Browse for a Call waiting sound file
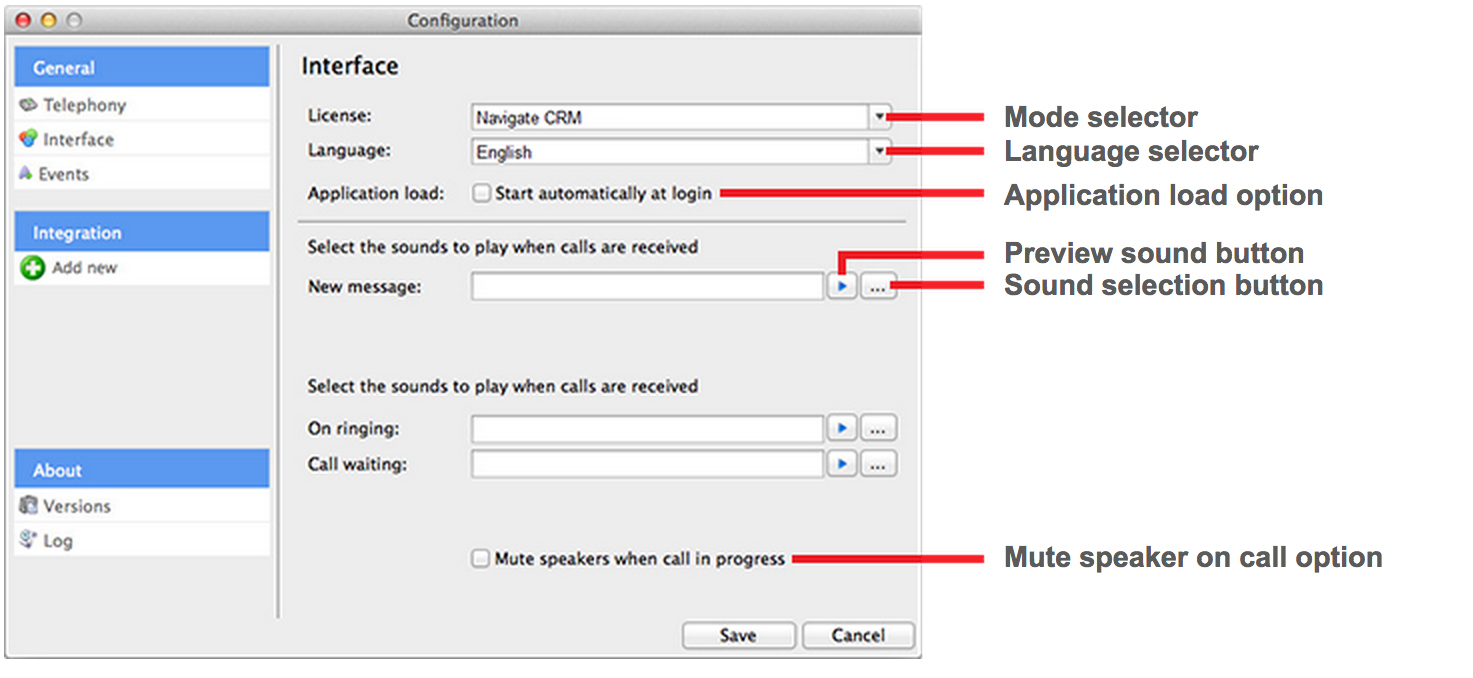 (878, 464)
